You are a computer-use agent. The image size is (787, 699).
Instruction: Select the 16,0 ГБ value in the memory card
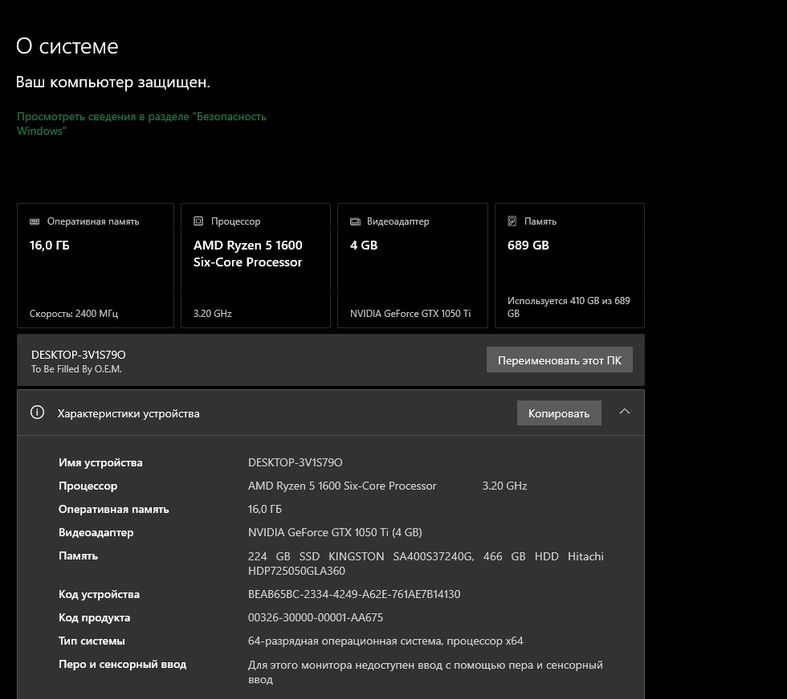[50, 245]
